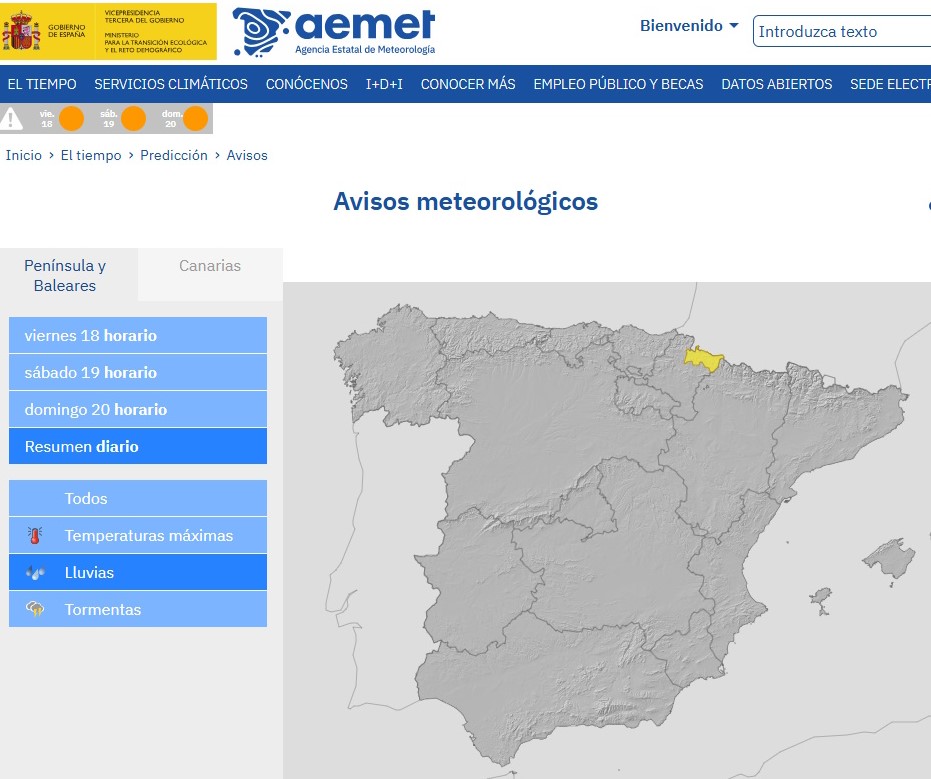Viewport: 931px width, 779px height.
Task: Go to the Inicio breadcrumb link
Action: (24, 156)
